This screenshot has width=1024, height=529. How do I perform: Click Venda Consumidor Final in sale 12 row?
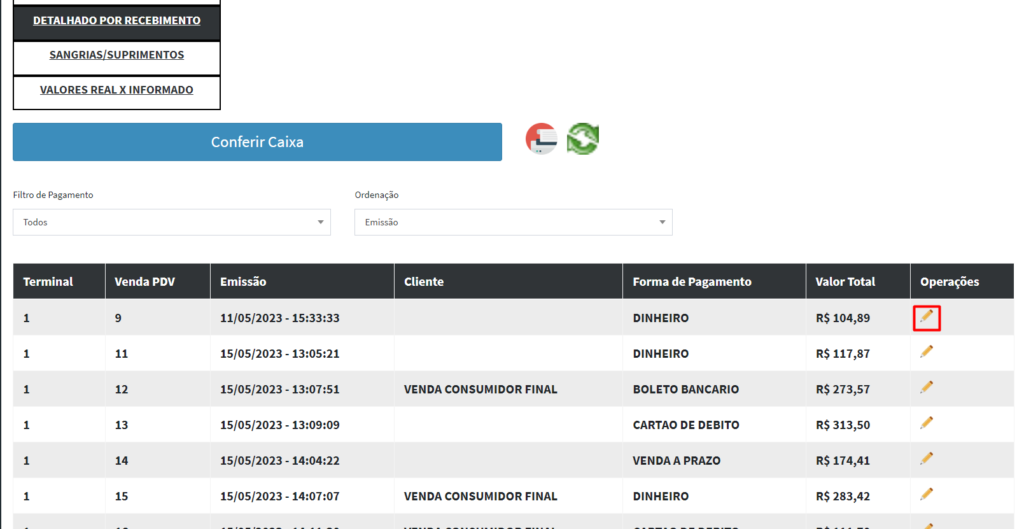point(480,389)
